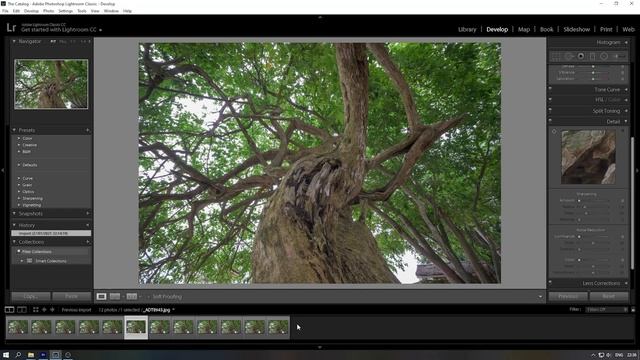
Task: Collapse the Detail panel
Action: click(x=627, y=122)
